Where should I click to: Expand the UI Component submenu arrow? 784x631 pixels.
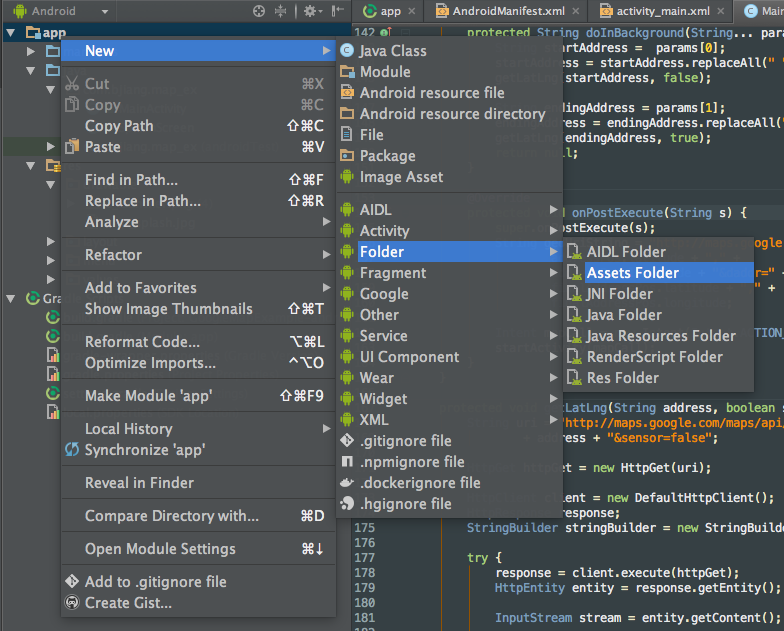click(553, 356)
